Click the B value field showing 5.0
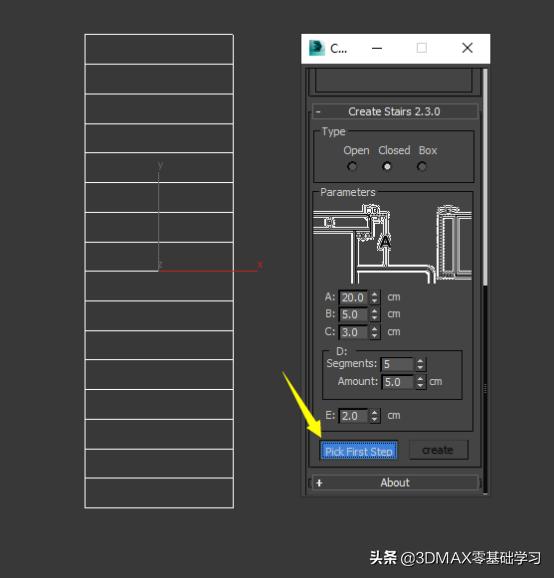The image size is (554, 578). coord(353,314)
